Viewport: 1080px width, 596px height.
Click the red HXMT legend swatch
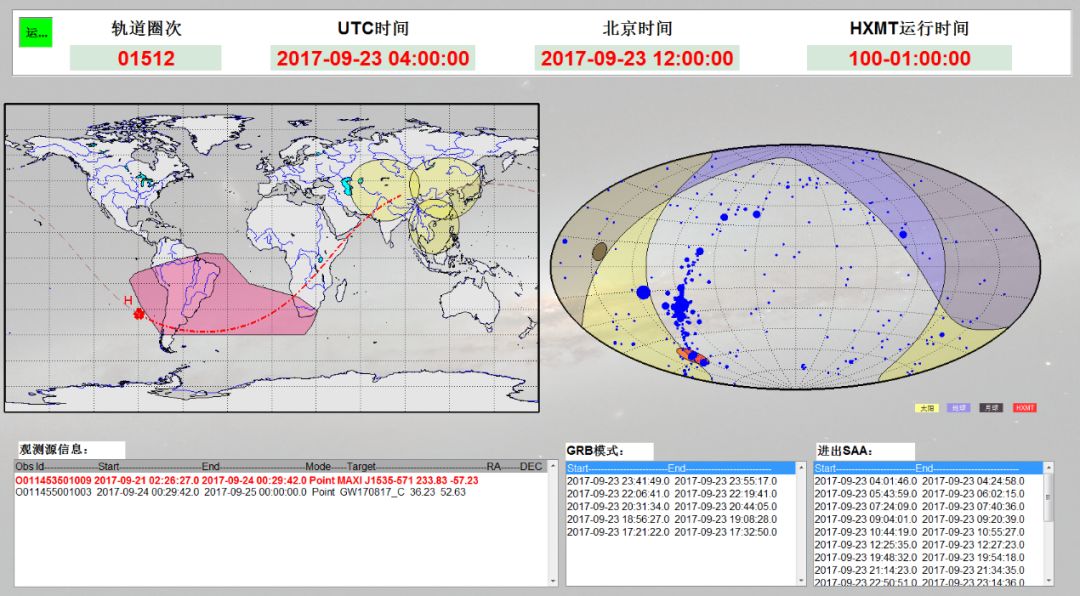(x=1025, y=408)
